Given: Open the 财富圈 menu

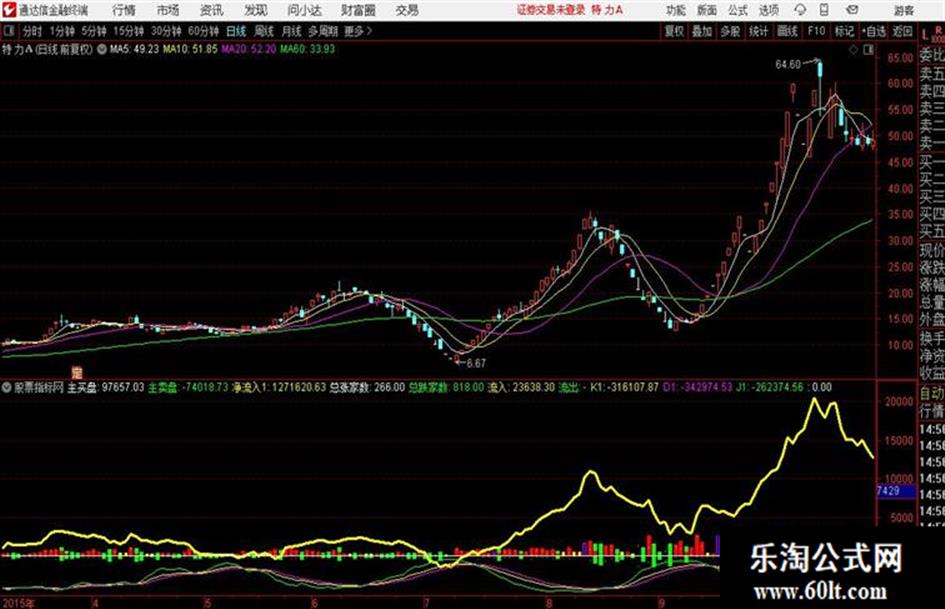Looking at the screenshot, I should click(x=358, y=10).
